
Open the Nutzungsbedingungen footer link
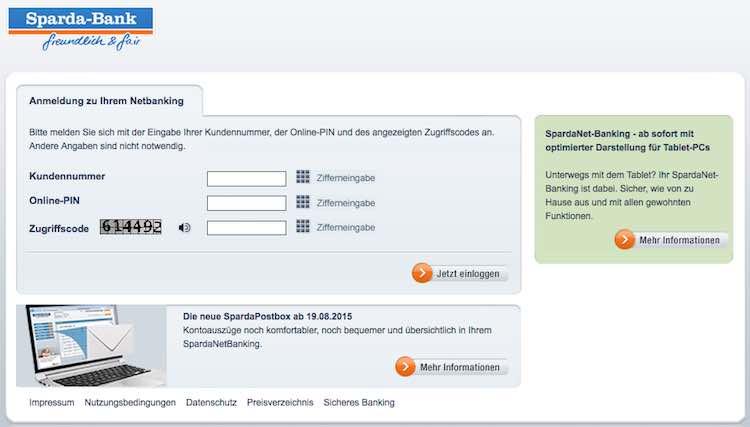tap(130, 403)
